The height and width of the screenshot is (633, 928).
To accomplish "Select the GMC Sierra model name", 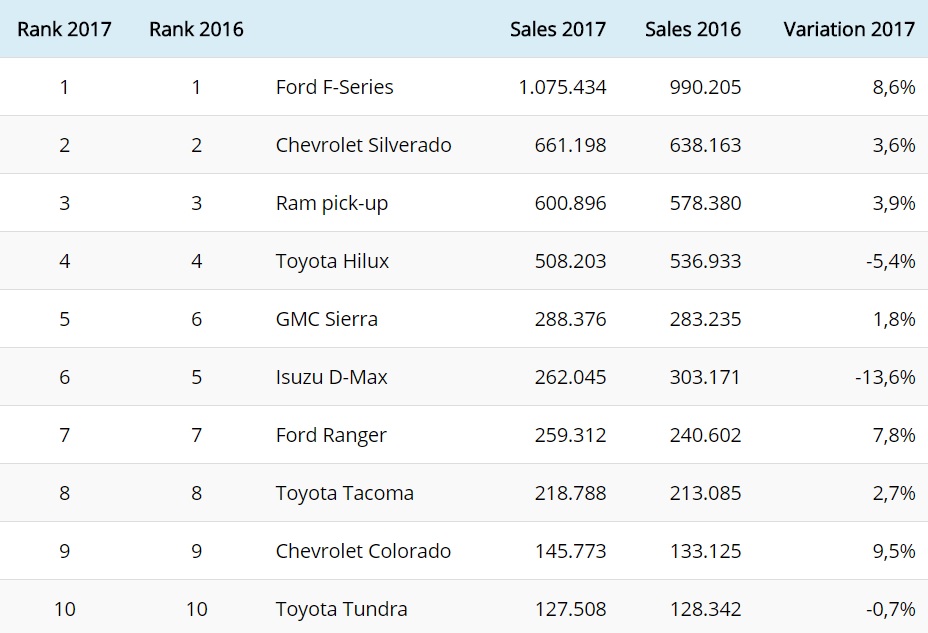I will tap(326, 319).
